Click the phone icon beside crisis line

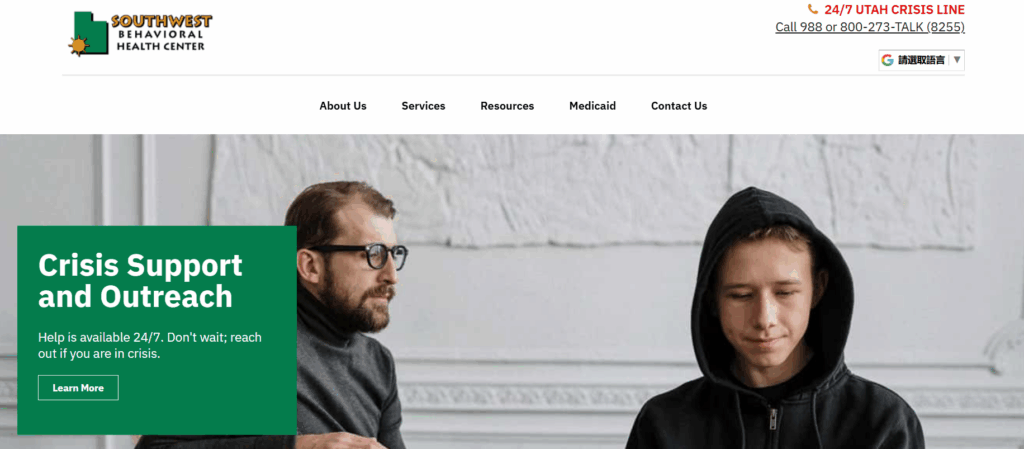click(x=812, y=9)
